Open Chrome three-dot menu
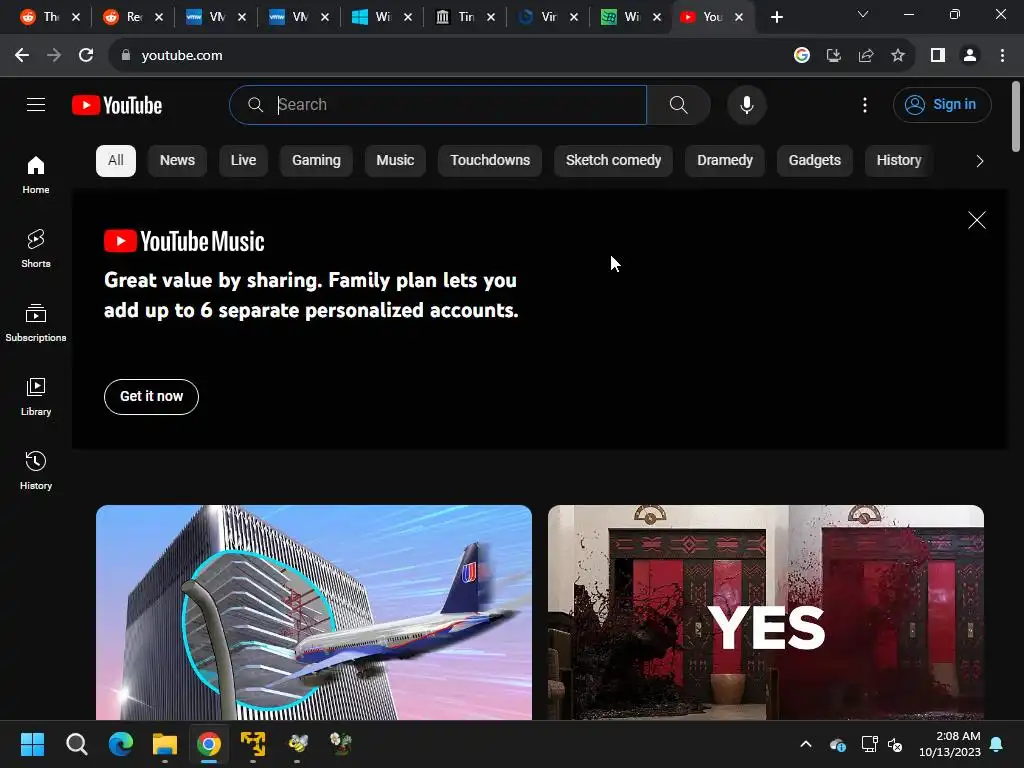1024x768 pixels. (1002, 56)
